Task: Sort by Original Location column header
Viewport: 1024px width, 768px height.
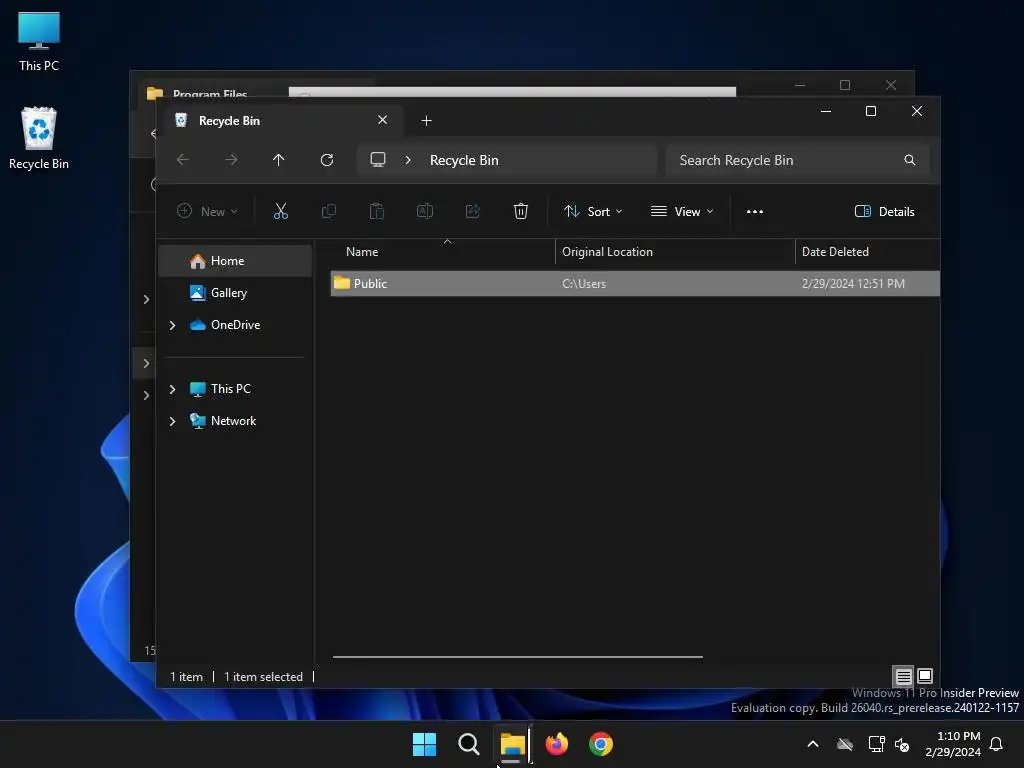Action: pyautogui.click(x=675, y=252)
